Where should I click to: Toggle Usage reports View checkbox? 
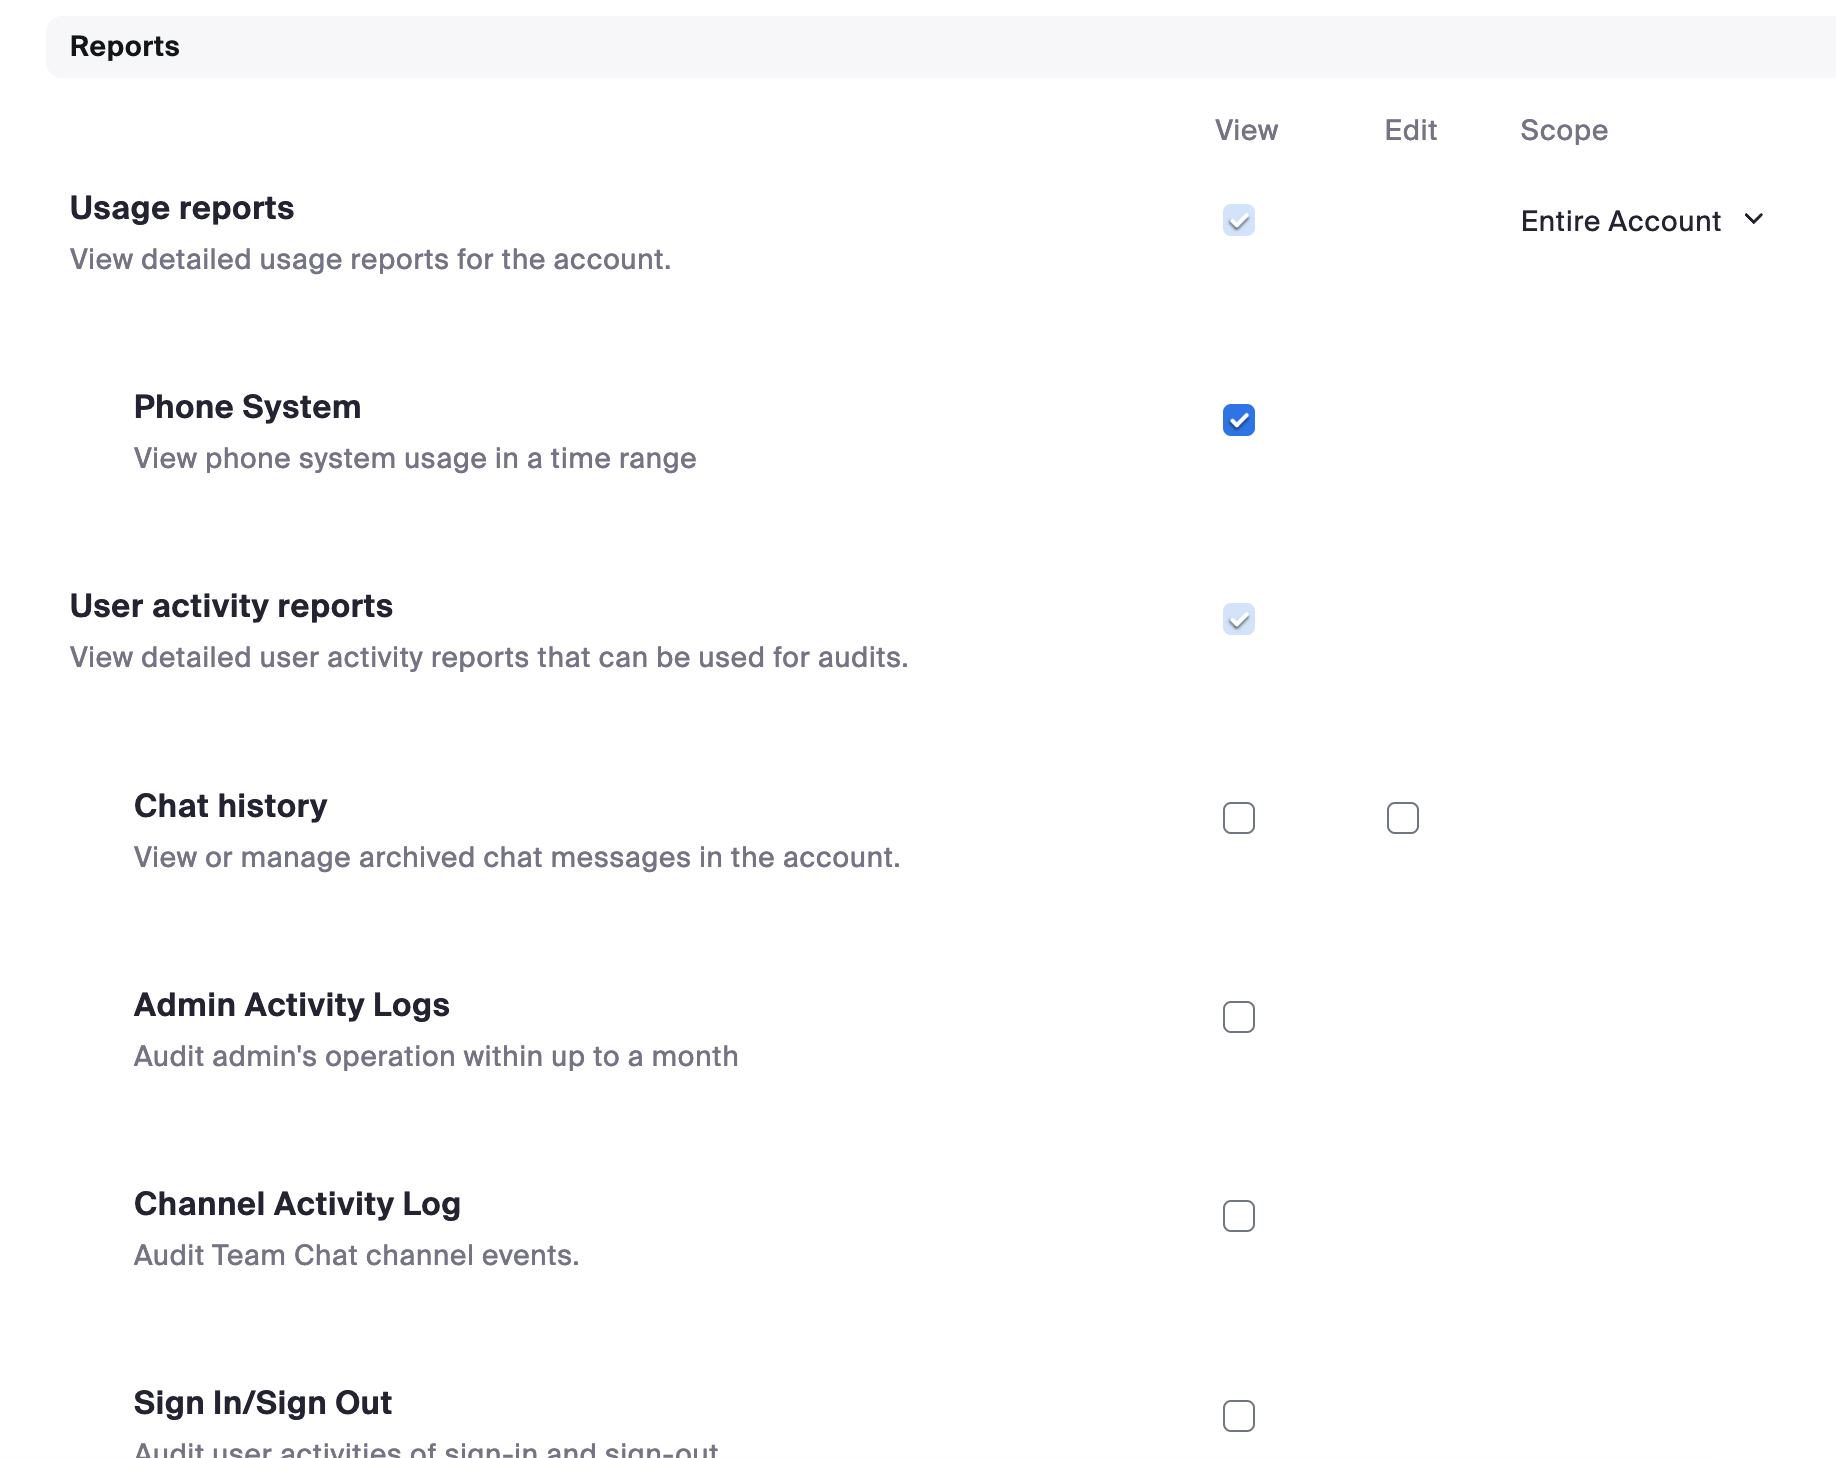1238,220
